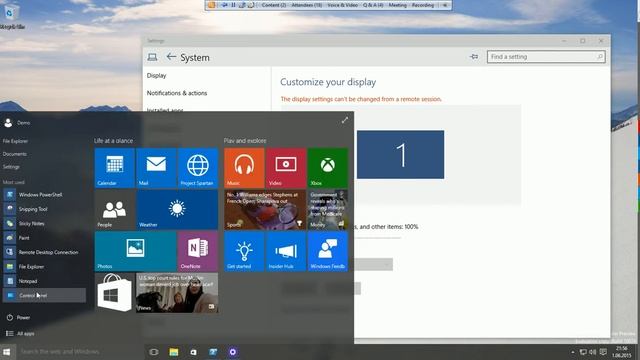This screenshot has height=360, width=640.
Task: Launch the OneNote tile
Action: pyautogui.click(x=198, y=251)
